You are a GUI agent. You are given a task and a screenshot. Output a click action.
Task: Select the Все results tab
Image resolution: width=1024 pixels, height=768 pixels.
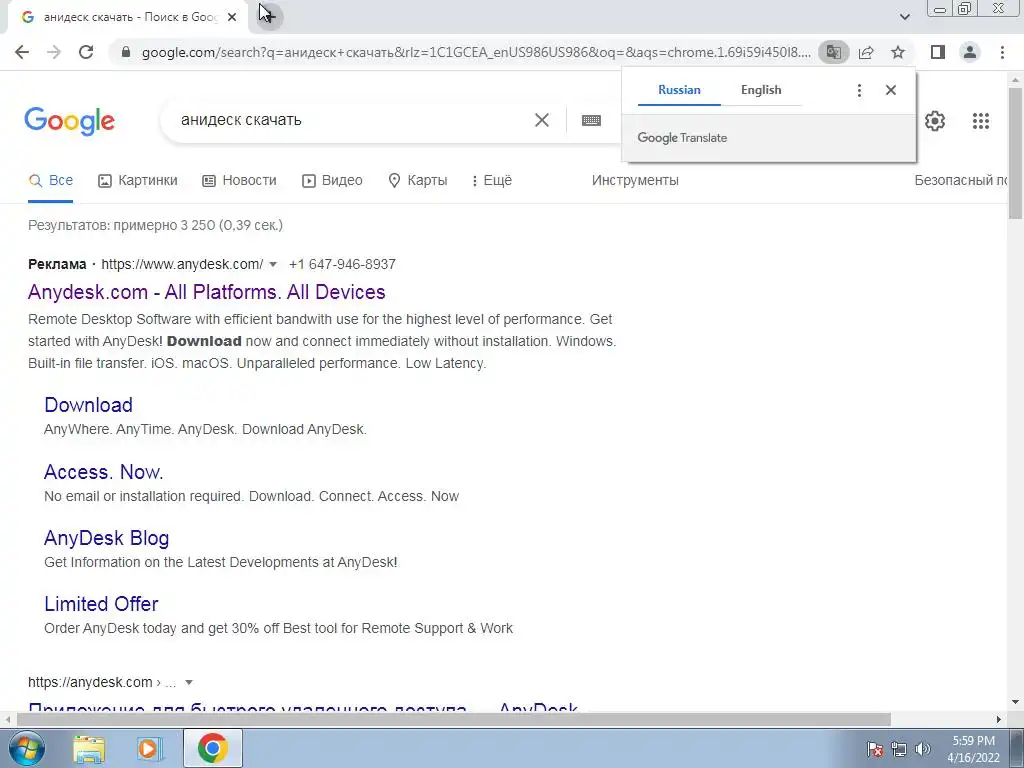click(x=50, y=180)
